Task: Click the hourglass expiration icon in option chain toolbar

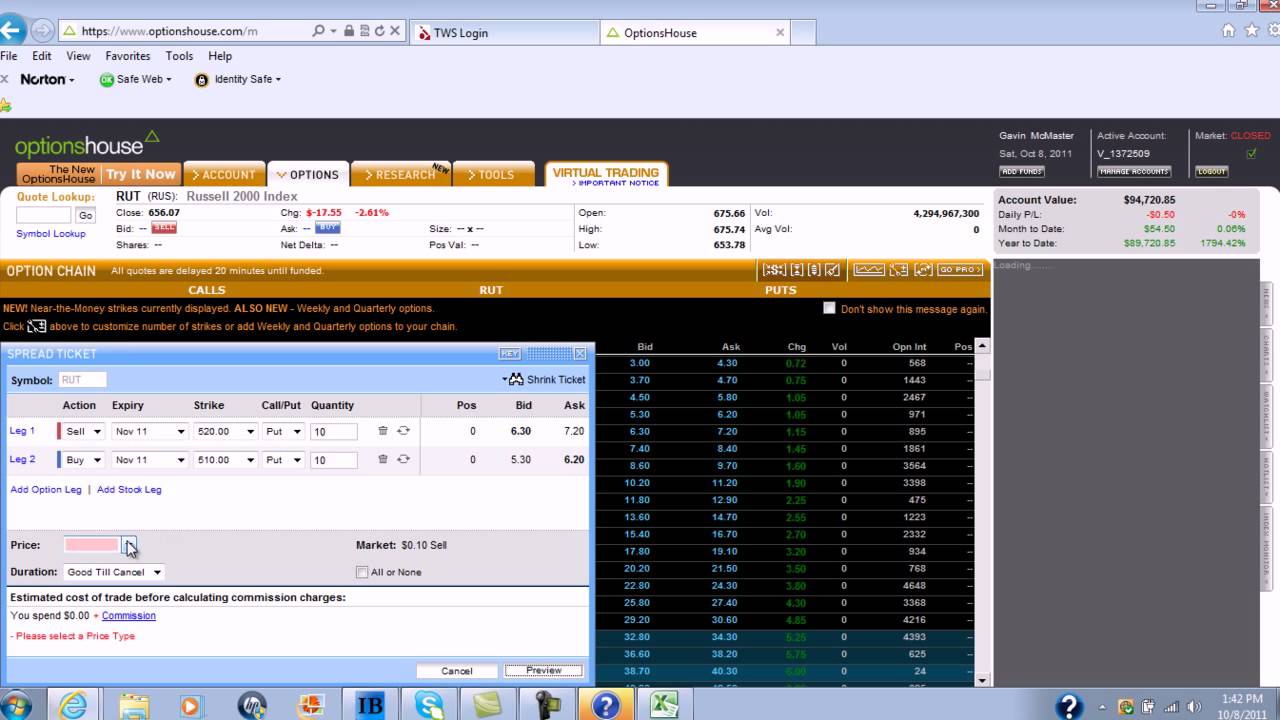Action: click(797, 270)
